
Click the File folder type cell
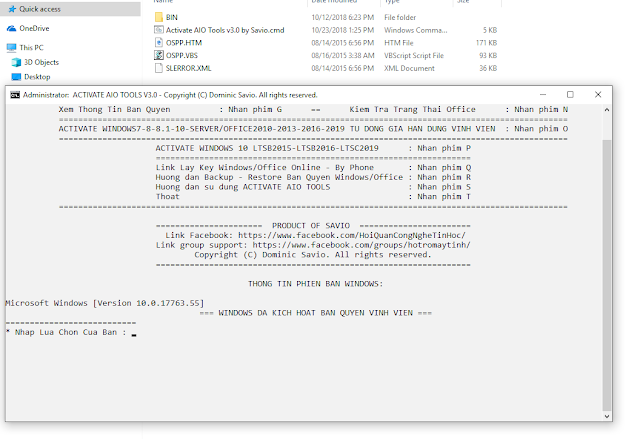400,17
